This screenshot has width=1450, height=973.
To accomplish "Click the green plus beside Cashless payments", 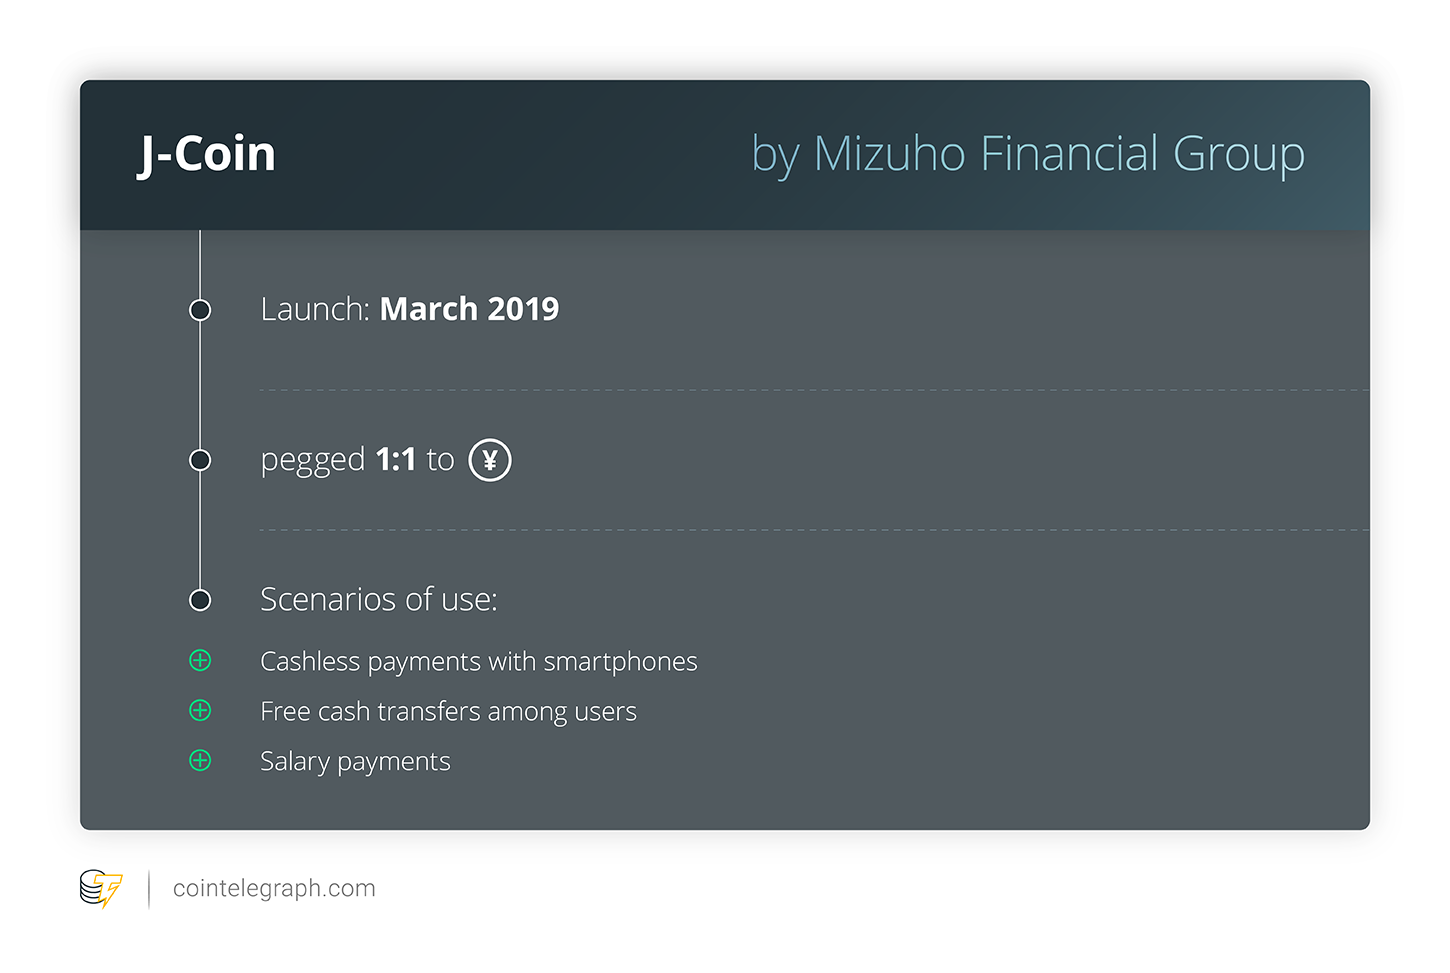I will [200, 660].
